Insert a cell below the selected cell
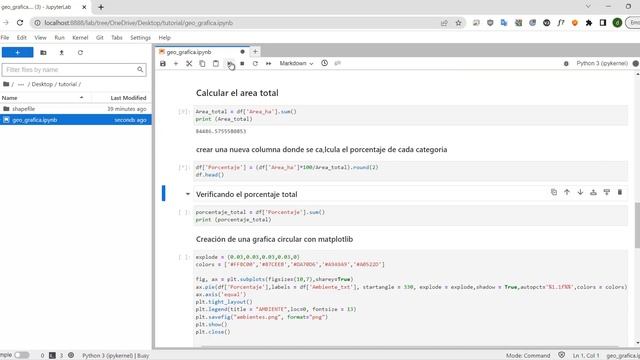Image resolution: width=640 pixels, height=360 pixels. [607, 192]
